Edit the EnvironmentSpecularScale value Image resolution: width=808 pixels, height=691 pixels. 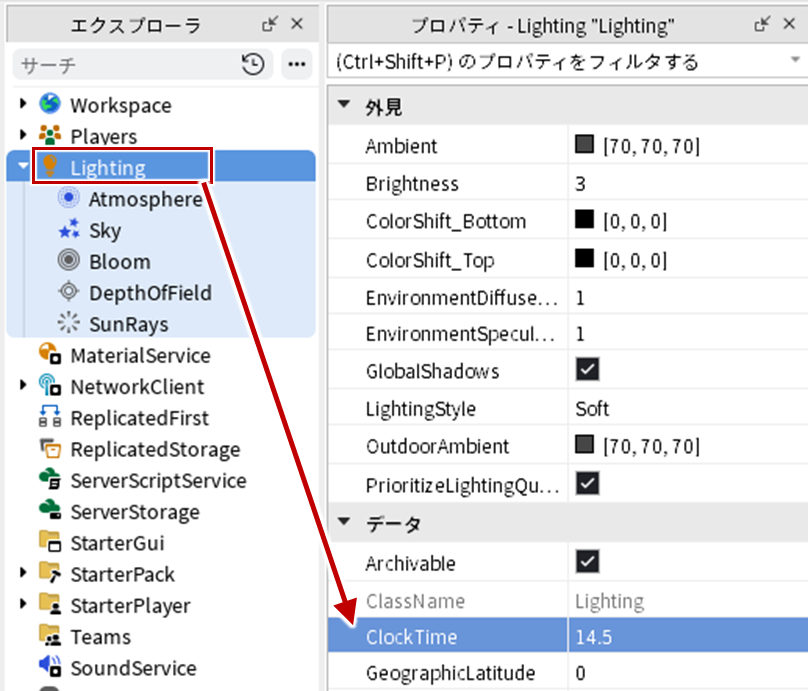click(x=688, y=334)
